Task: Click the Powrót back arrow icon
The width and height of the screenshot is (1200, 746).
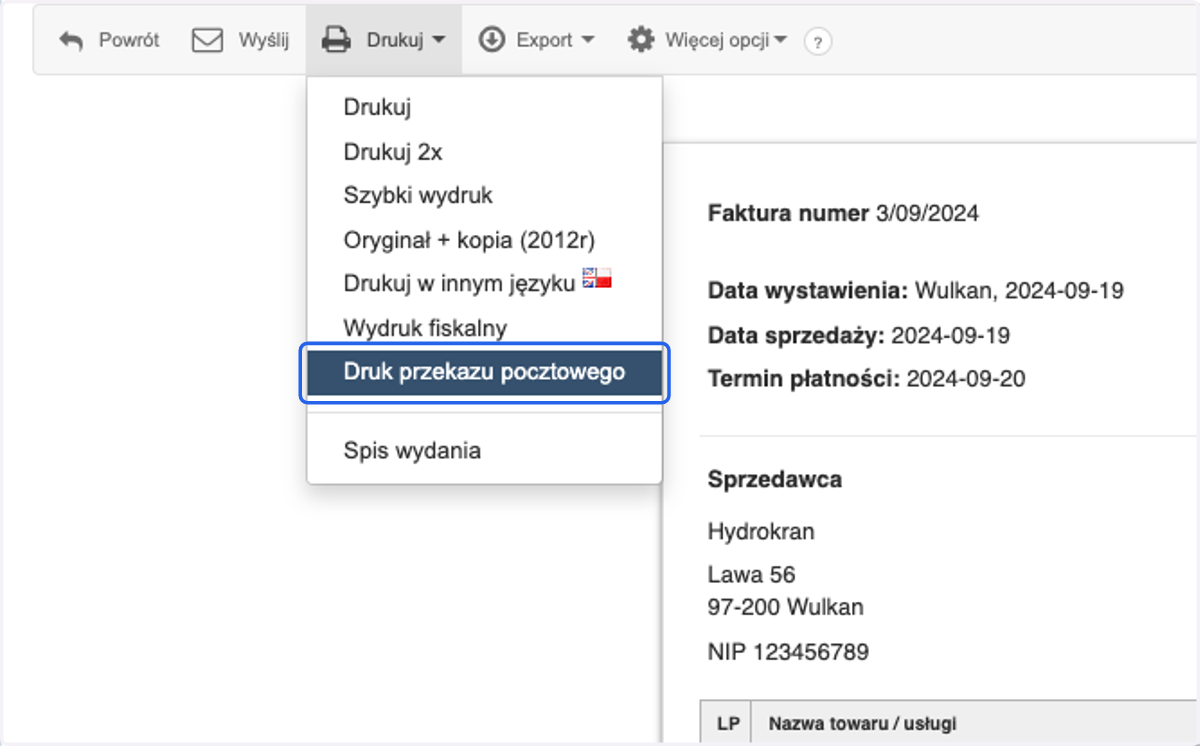Action: click(x=71, y=41)
